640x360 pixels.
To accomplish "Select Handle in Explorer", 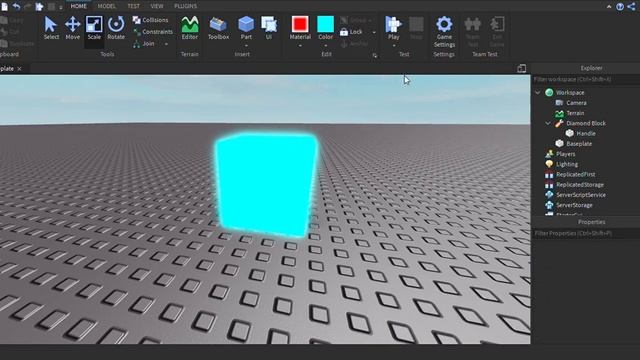I will tap(586, 133).
